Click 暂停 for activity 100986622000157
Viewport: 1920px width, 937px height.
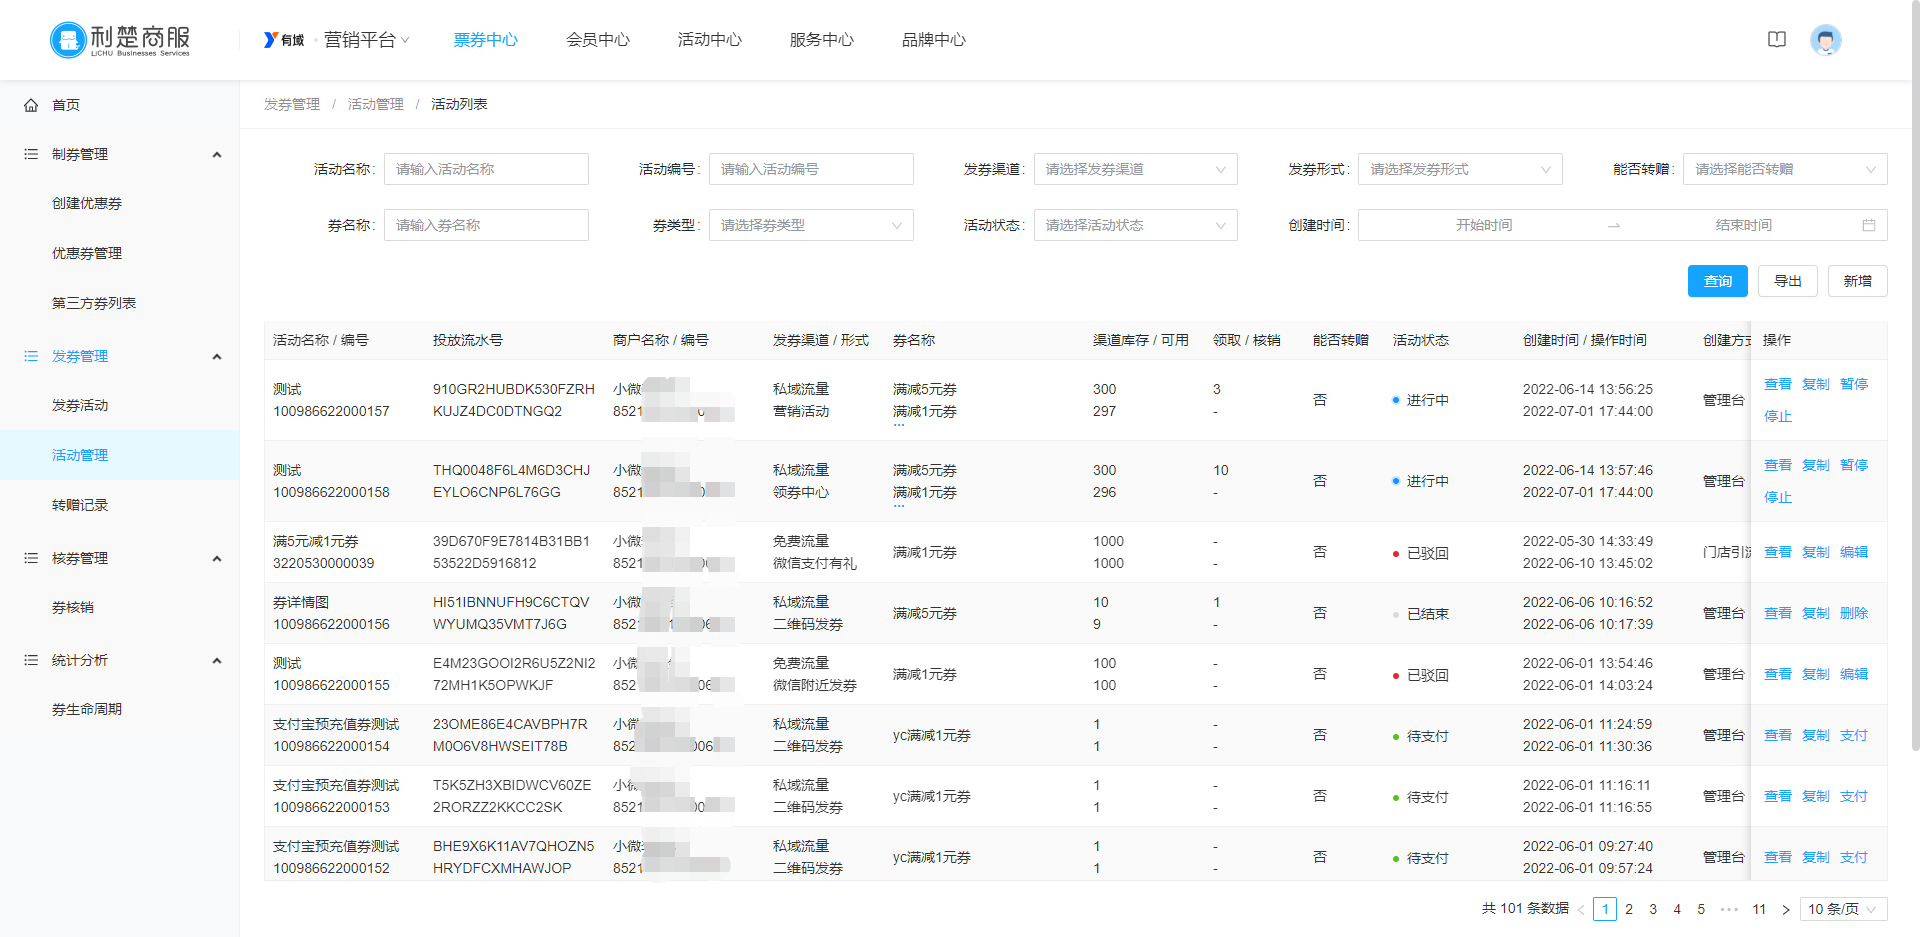click(x=1854, y=384)
